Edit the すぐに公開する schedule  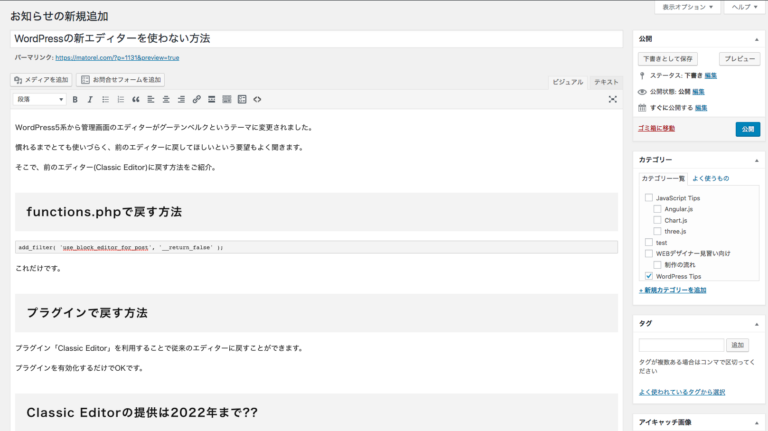coord(701,108)
